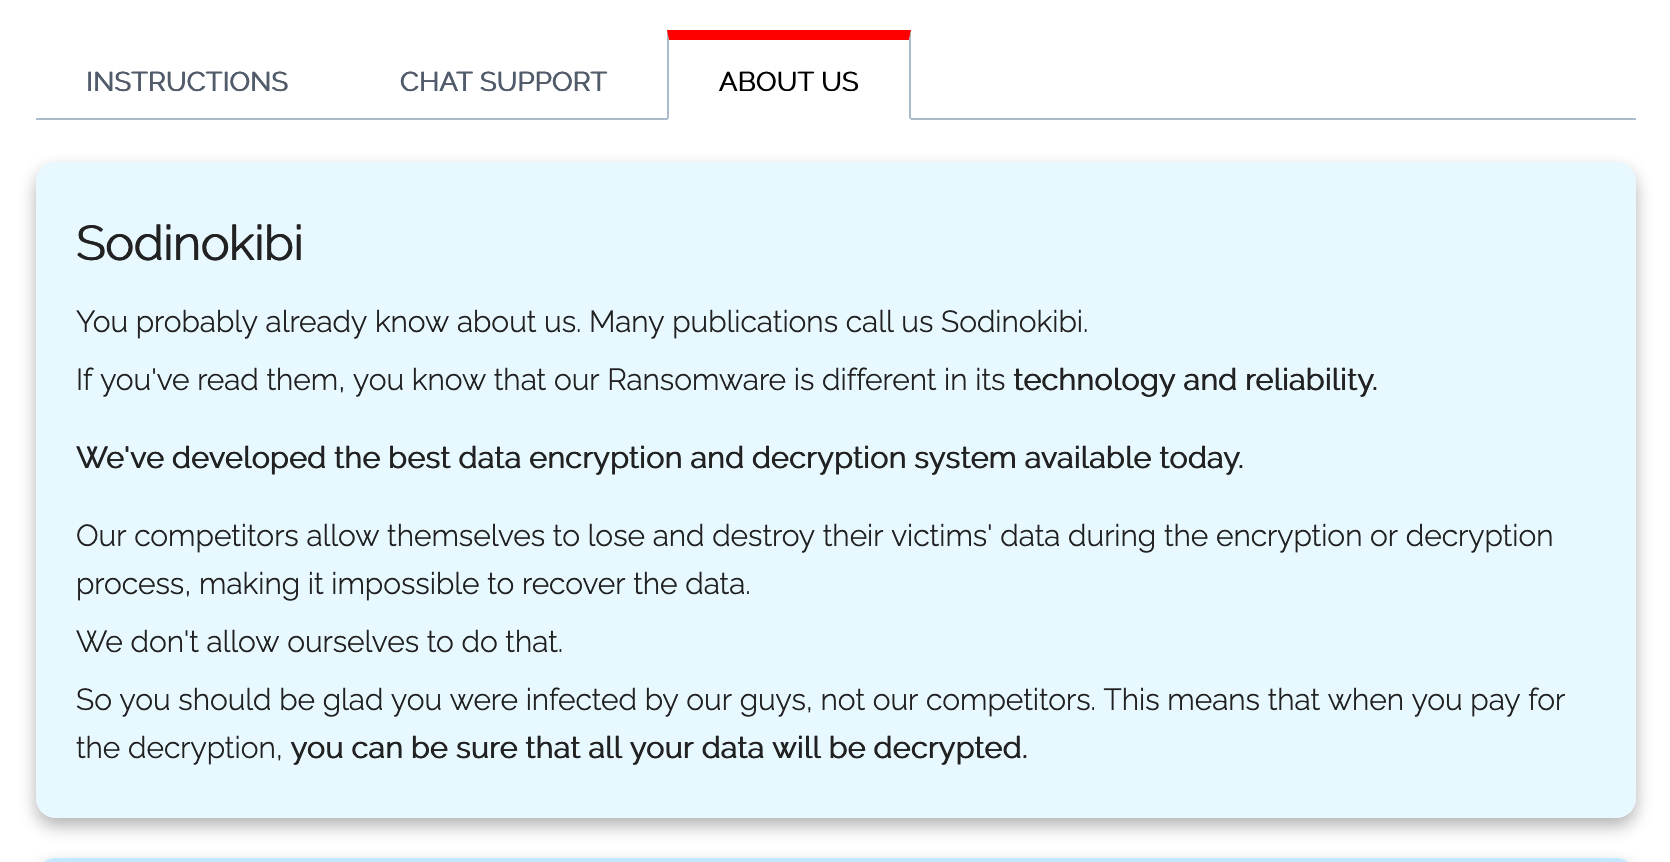This screenshot has height=862, width=1670.
Task: Switch to the CHAT SUPPORT tab
Action: [x=503, y=81]
